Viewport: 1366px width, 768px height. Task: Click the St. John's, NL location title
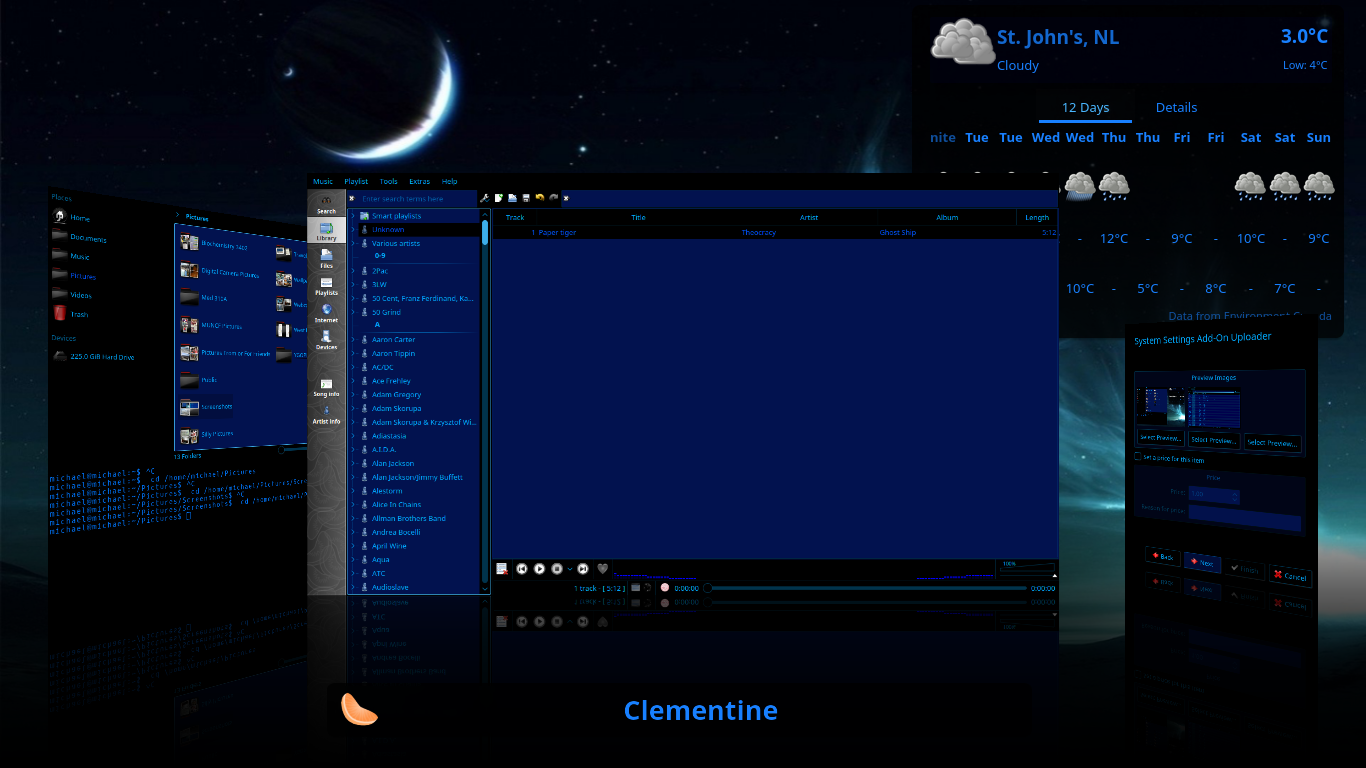[1058, 37]
